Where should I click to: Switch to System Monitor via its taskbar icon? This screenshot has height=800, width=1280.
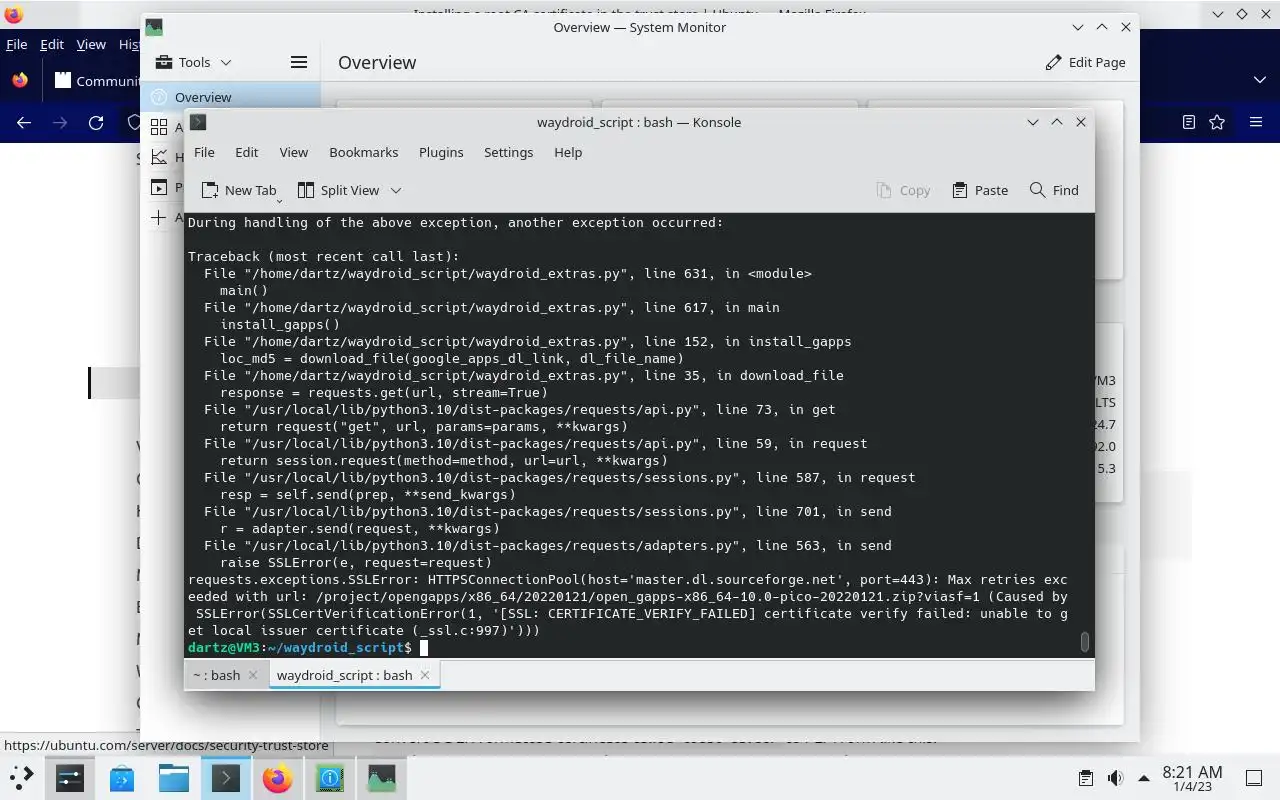[x=382, y=778]
